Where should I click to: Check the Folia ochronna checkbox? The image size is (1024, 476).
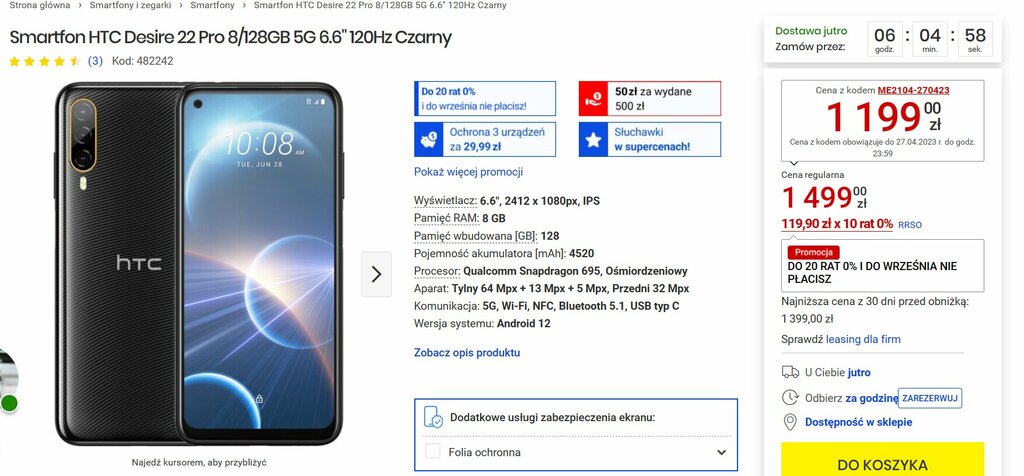[433, 451]
